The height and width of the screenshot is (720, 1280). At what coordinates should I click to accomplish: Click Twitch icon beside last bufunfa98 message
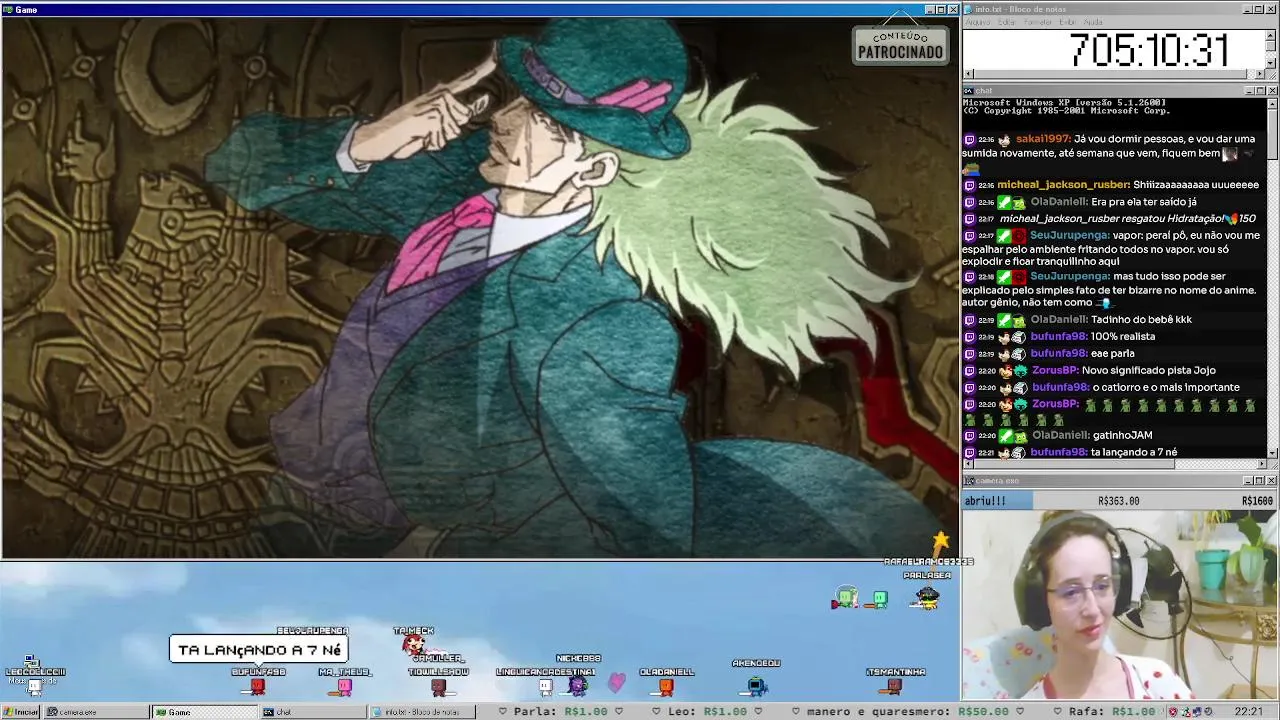pyautogui.click(x=969, y=453)
